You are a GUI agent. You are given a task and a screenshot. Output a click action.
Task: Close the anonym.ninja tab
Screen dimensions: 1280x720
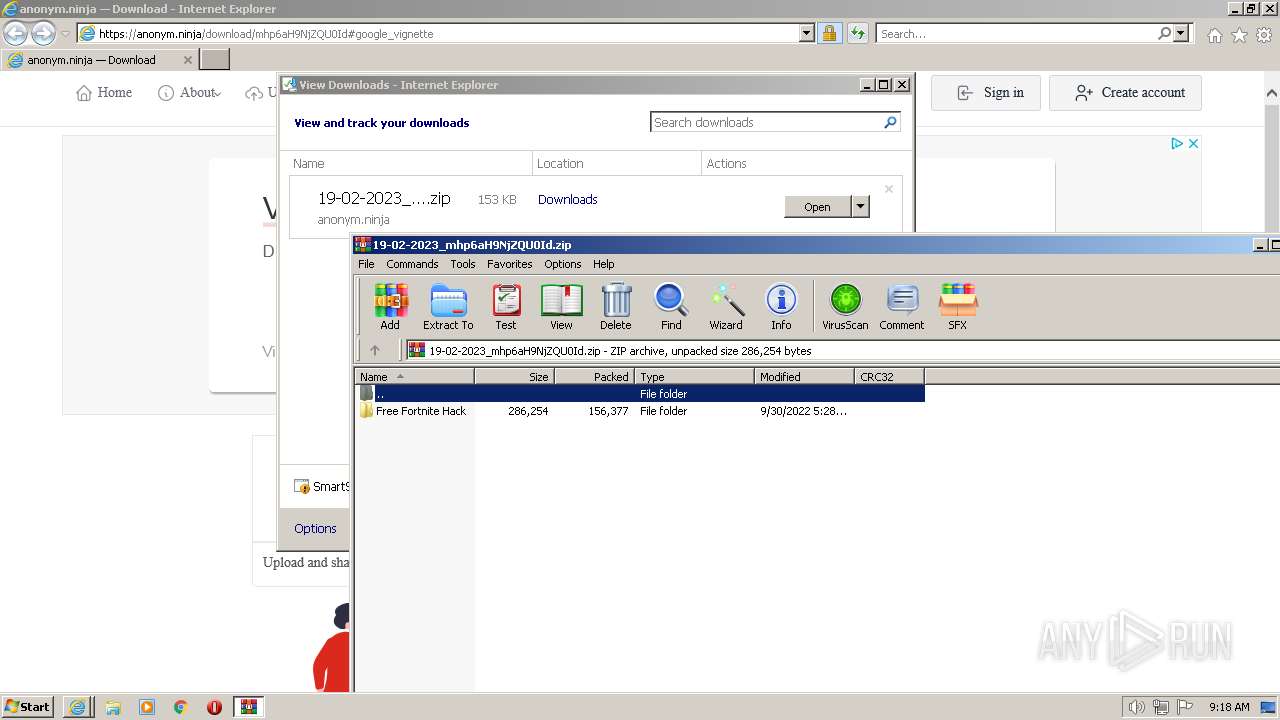(187, 60)
